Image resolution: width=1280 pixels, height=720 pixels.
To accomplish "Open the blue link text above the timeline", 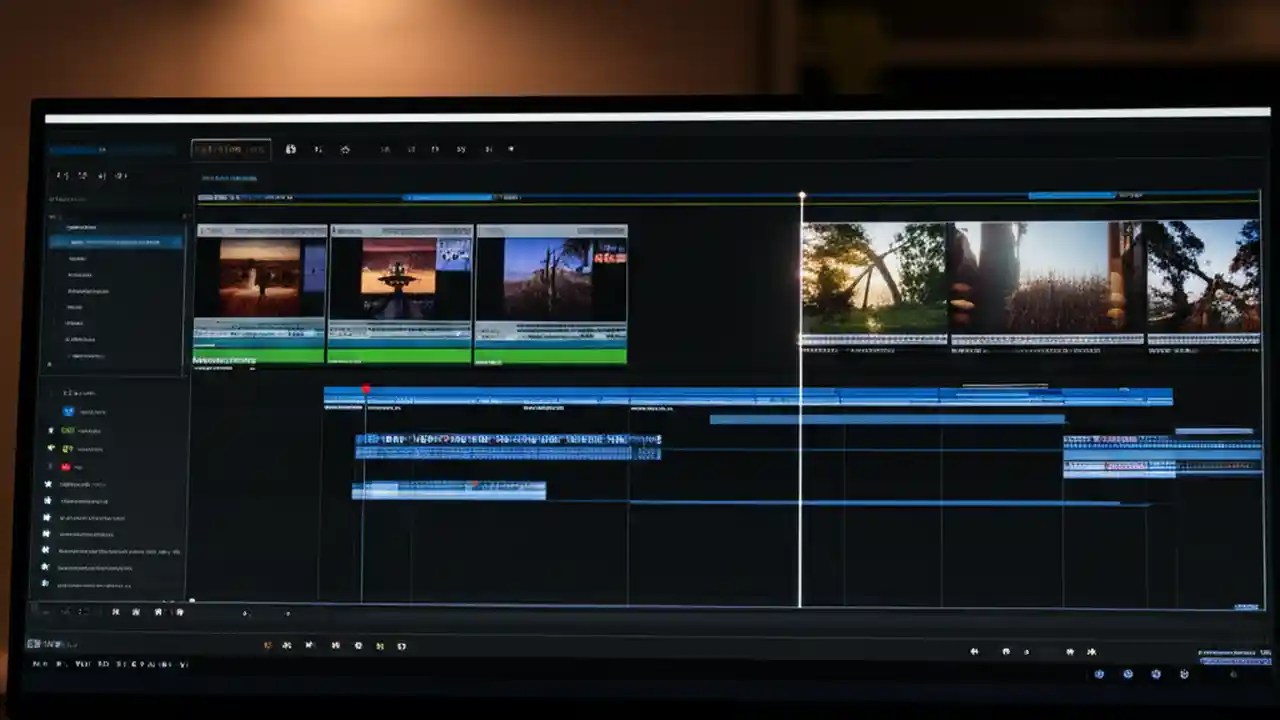I will pos(228,178).
